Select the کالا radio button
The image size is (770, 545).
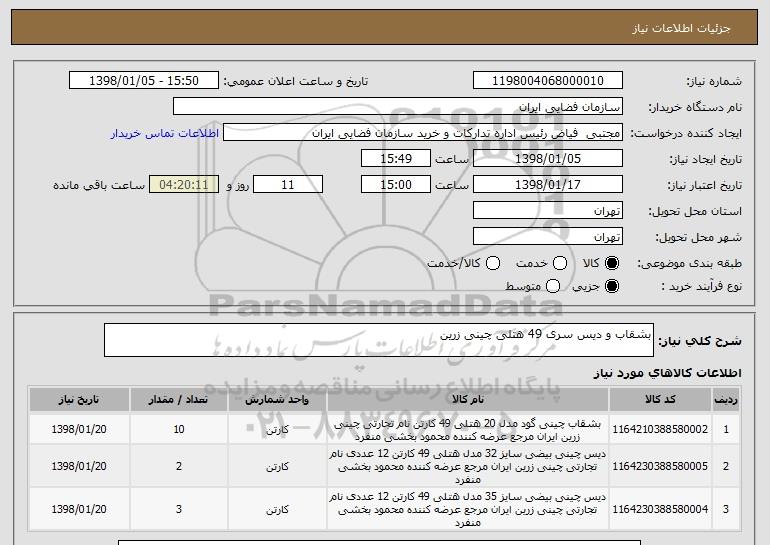(612, 263)
